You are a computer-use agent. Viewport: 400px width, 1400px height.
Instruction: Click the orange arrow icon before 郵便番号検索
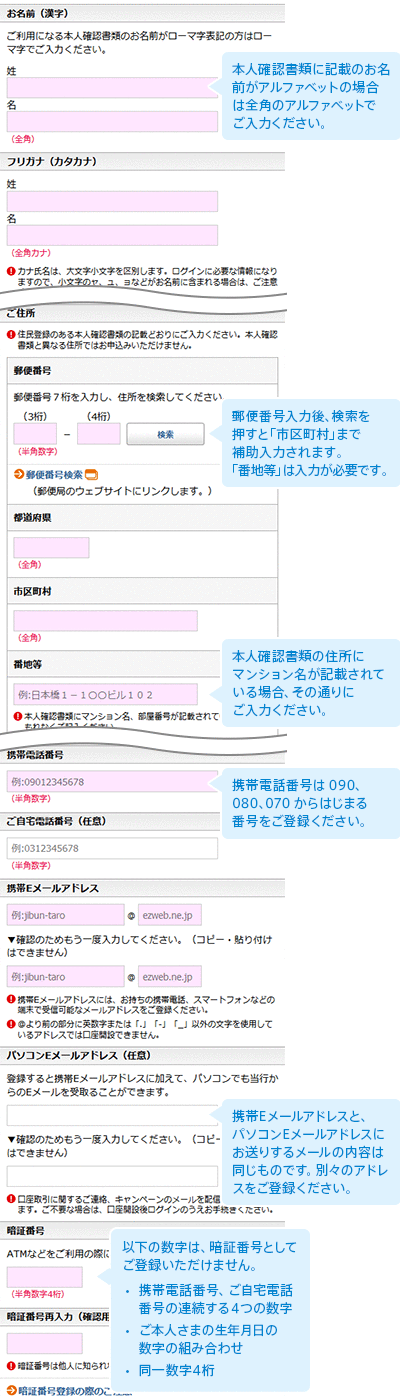[19, 474]
